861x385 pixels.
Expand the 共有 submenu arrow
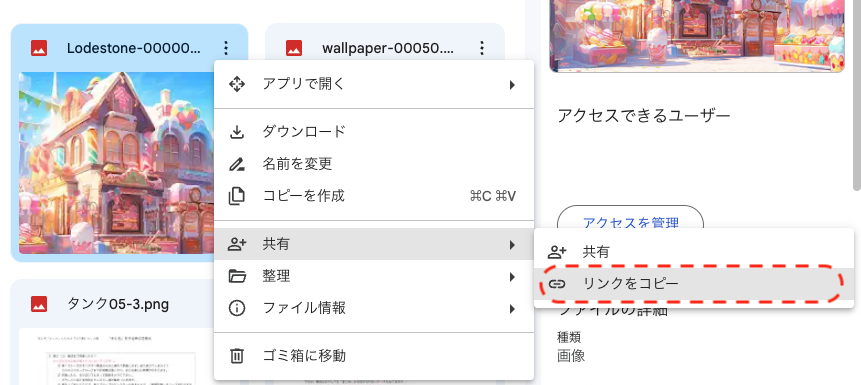512,244
